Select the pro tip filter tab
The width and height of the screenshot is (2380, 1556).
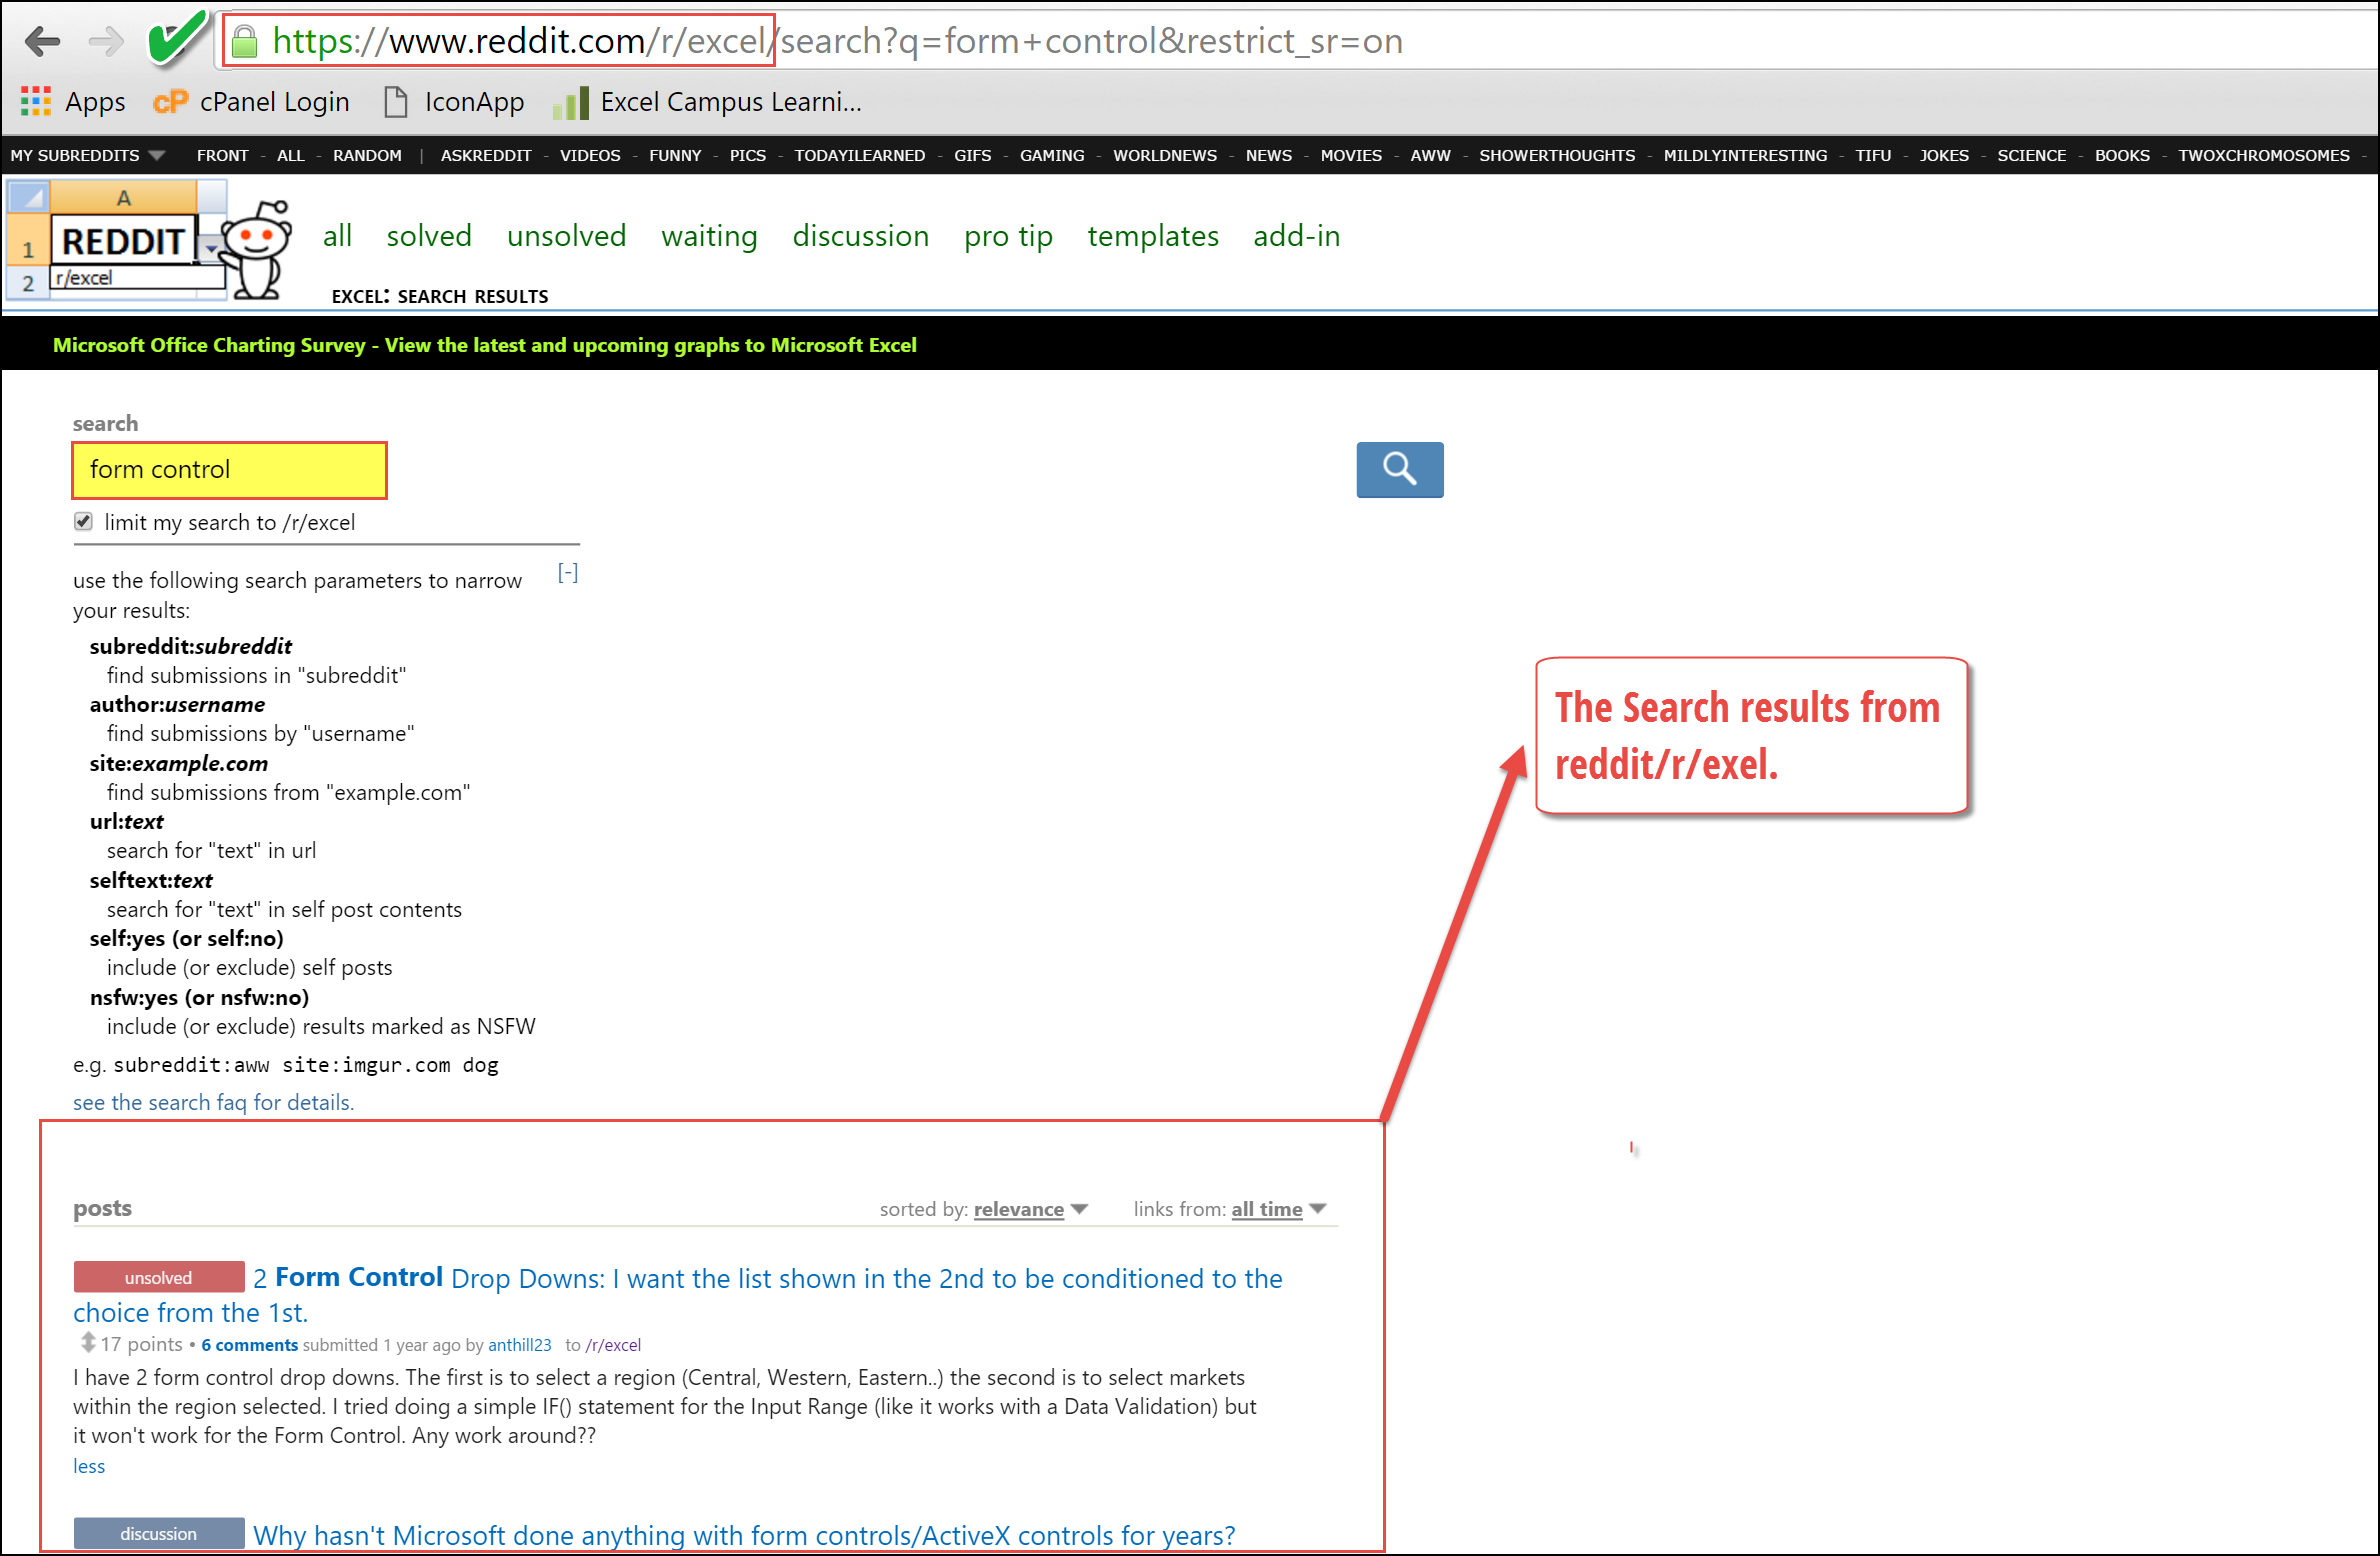pos(1008,236)
